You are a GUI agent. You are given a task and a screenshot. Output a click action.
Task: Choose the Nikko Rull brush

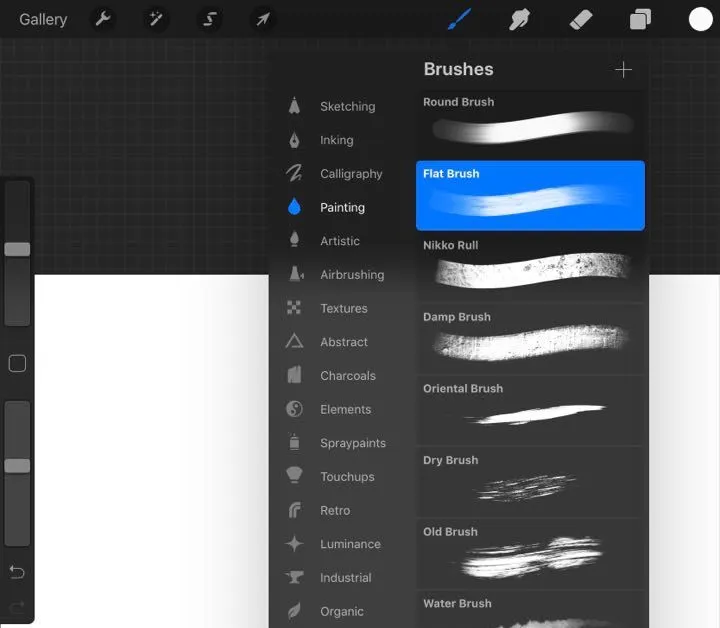pyautogui.click(x=530, y=267)
